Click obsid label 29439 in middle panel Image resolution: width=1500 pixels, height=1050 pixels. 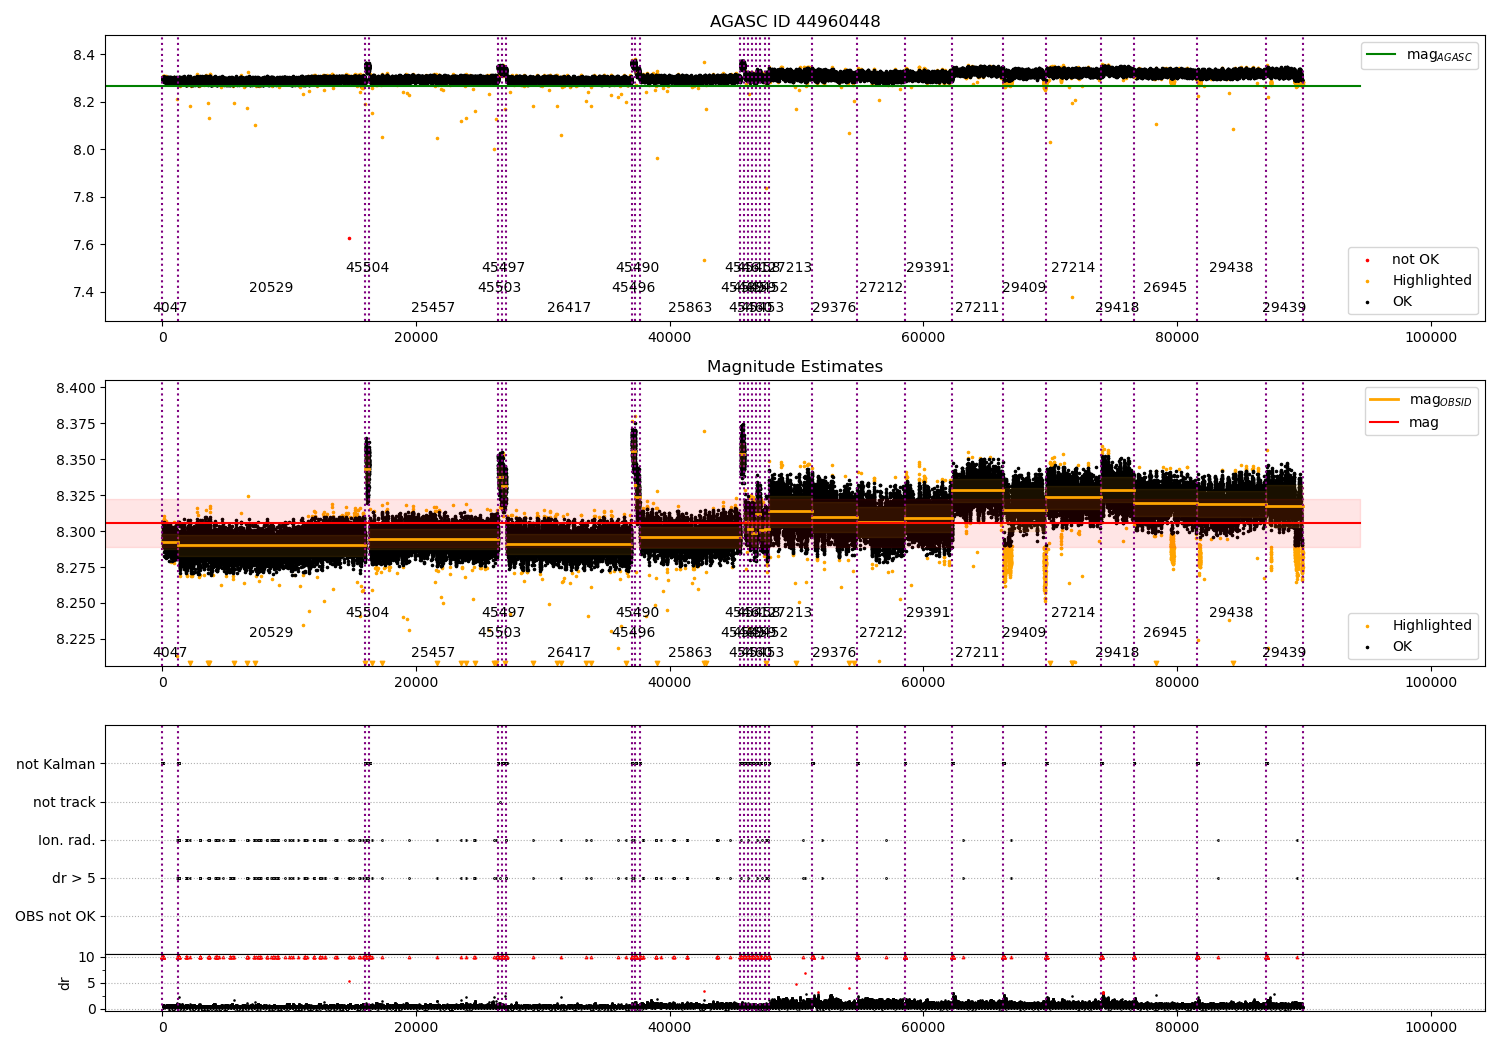(1284, 653)
